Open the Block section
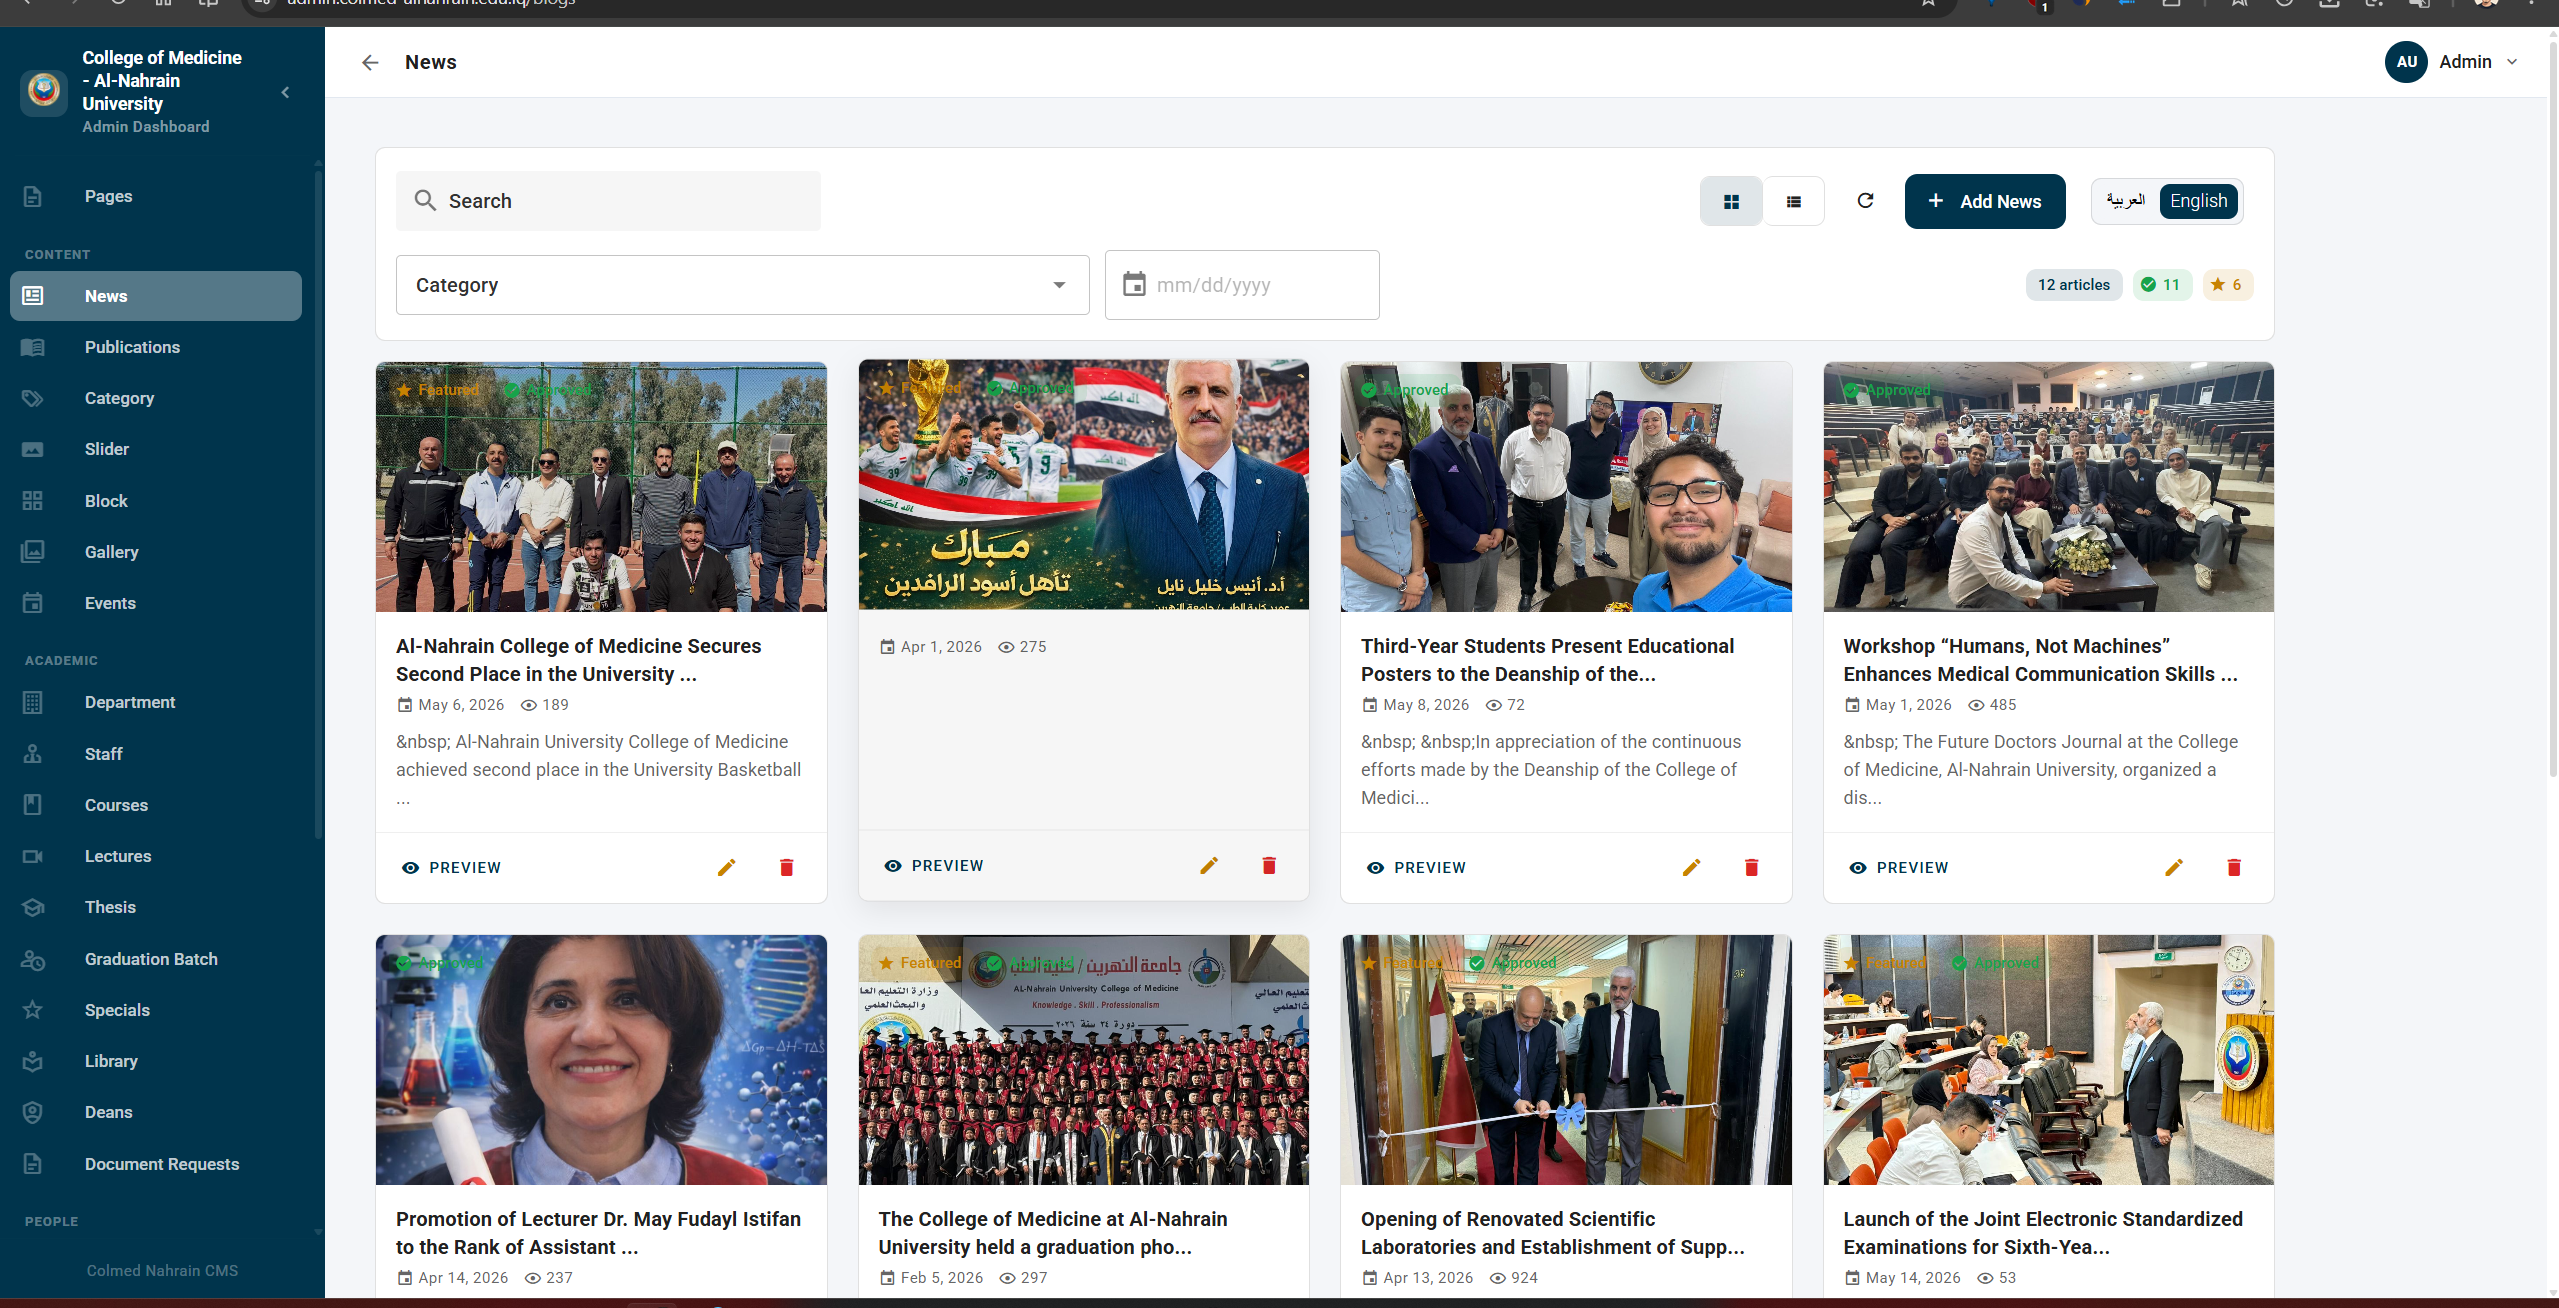 coord(156,501)
